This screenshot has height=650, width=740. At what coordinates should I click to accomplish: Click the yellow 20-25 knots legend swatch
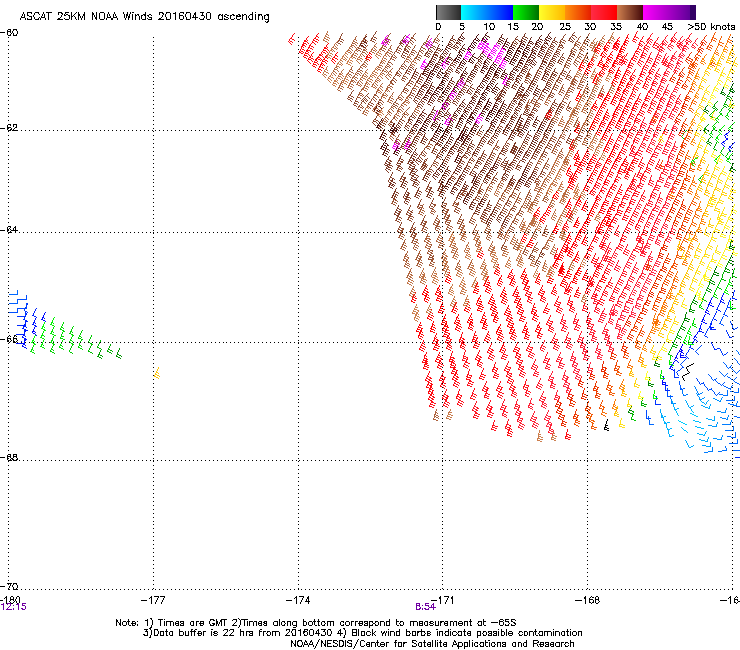pyautogui.click(x=552, y=12)
